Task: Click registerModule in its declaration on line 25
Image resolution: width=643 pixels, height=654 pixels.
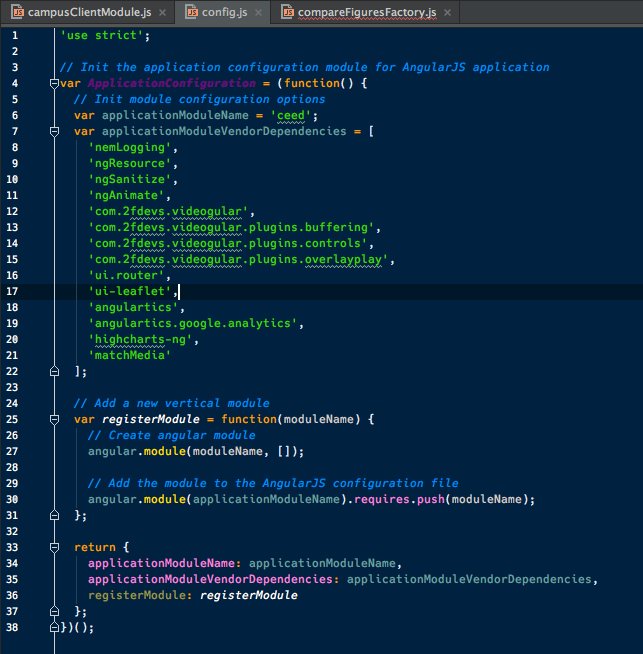Action: pyautogui.click(x=151, y=419)
